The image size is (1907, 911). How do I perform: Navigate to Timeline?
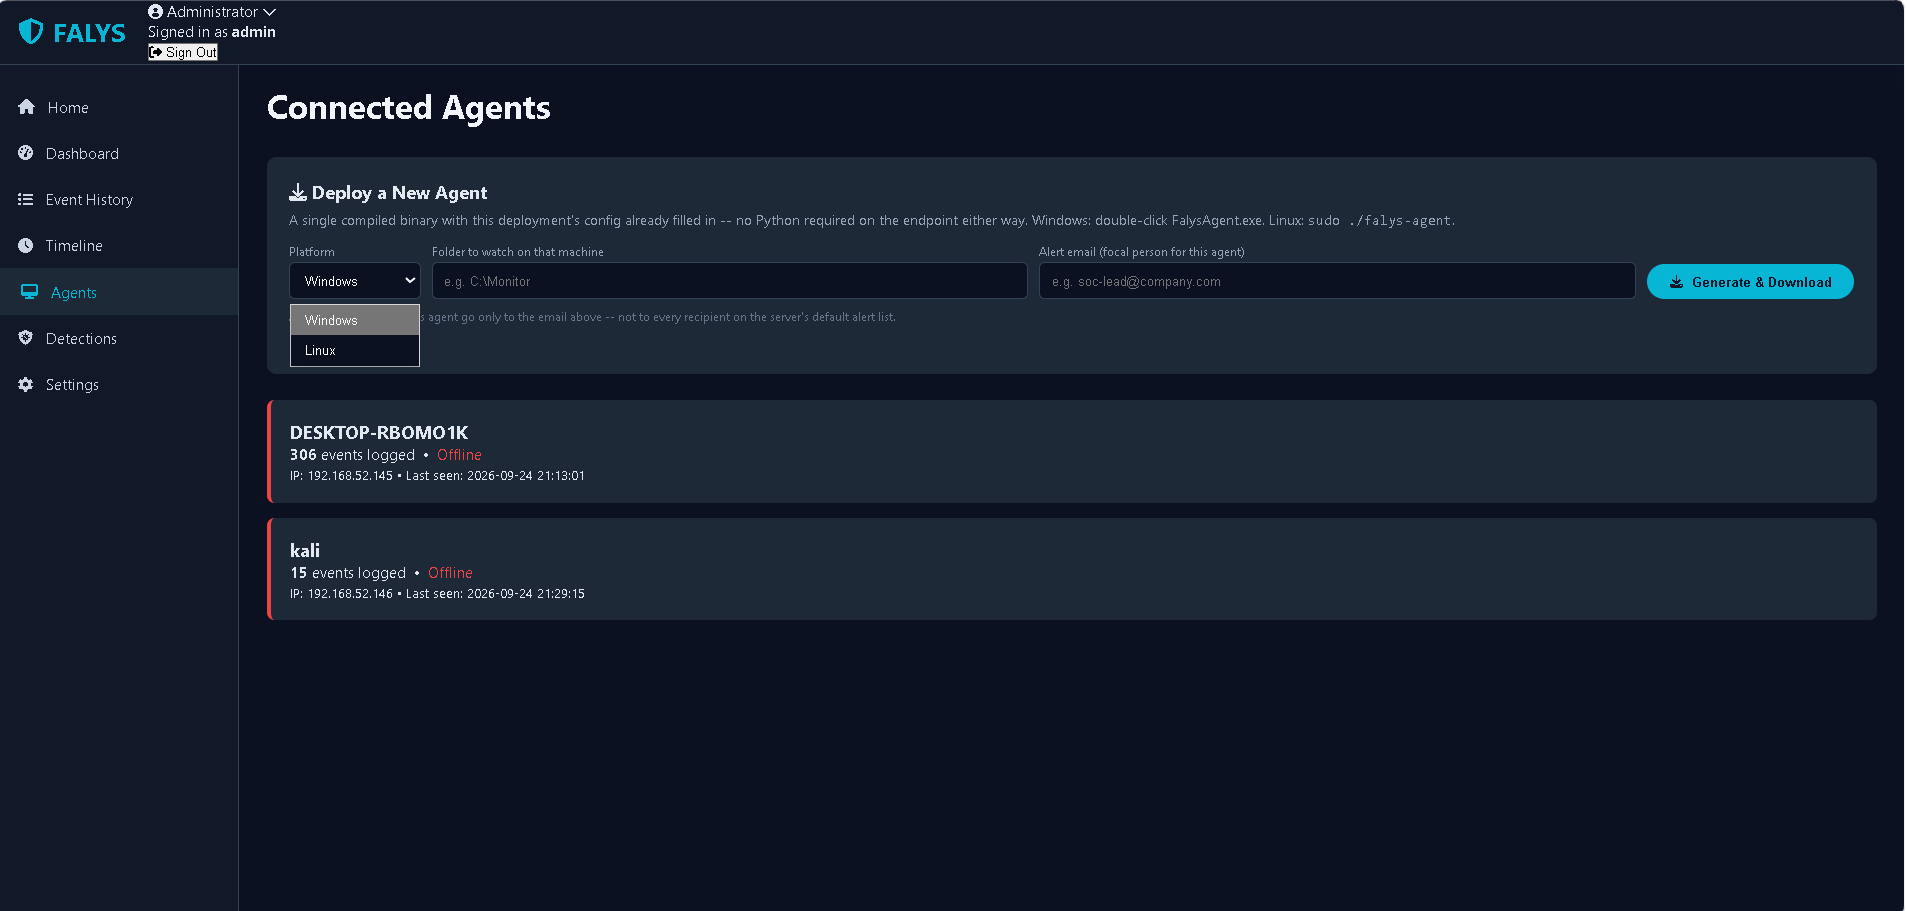coord(119,245)
